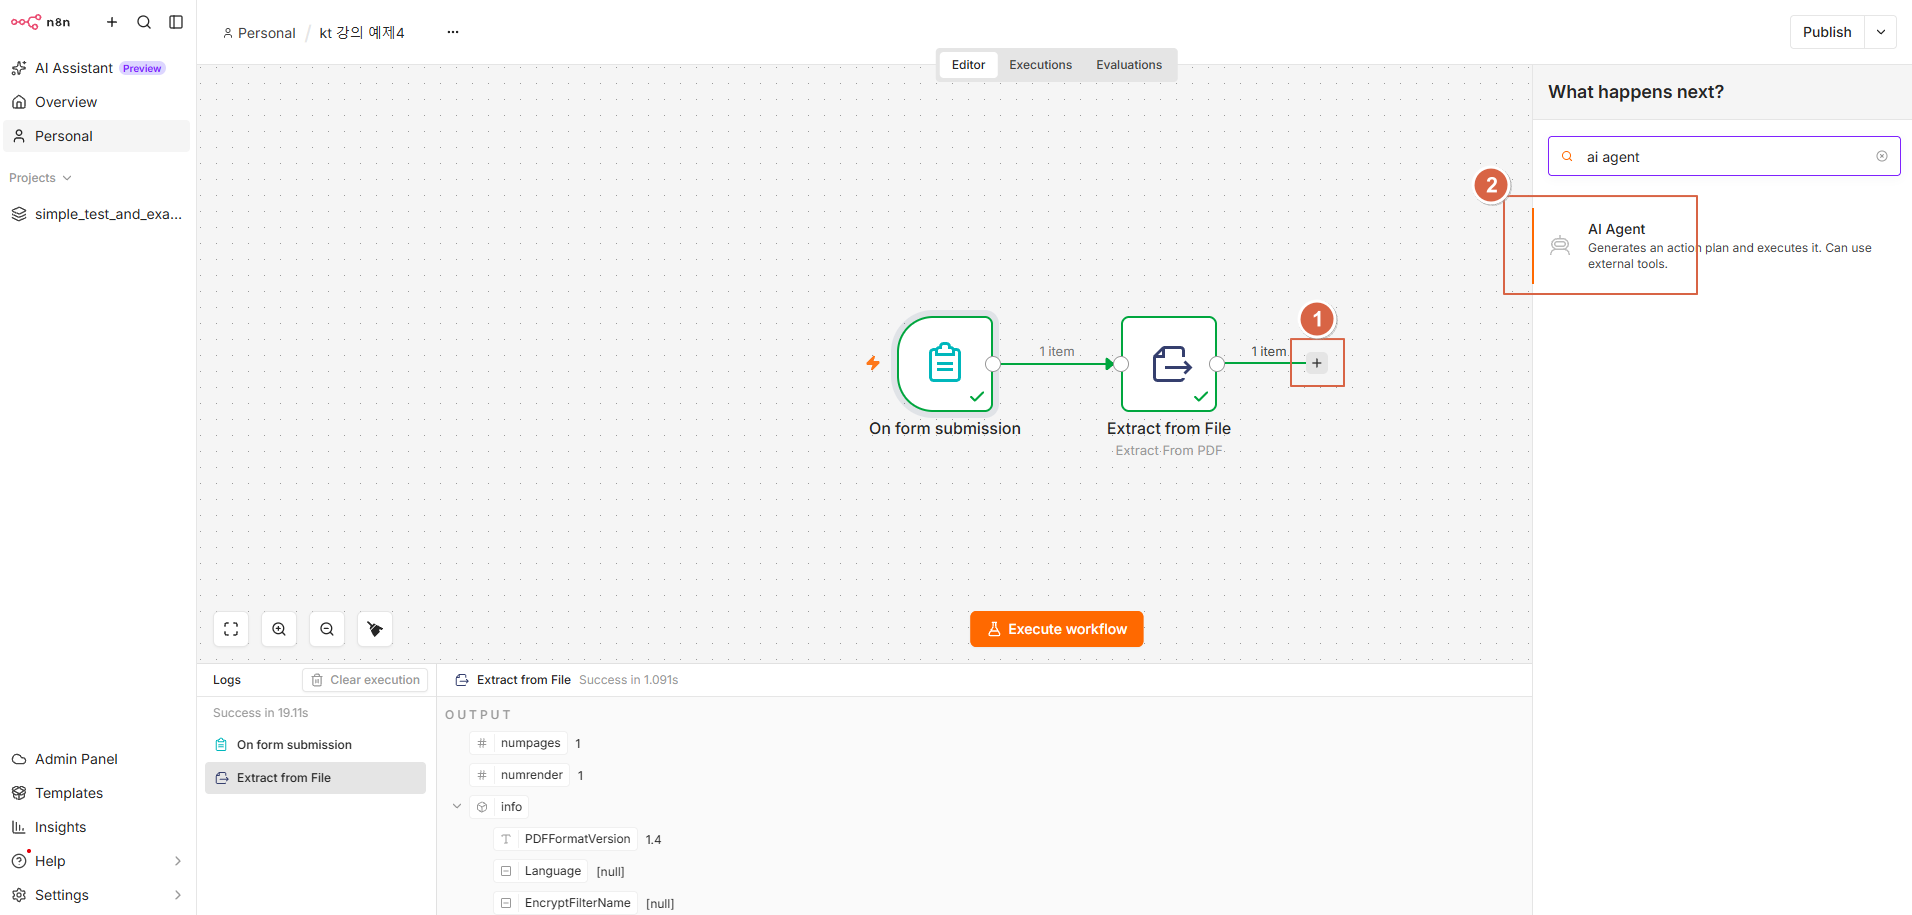Switch to the Editor tab
The width and height of the screenshot is (1912, 915).
click(968, 65)
